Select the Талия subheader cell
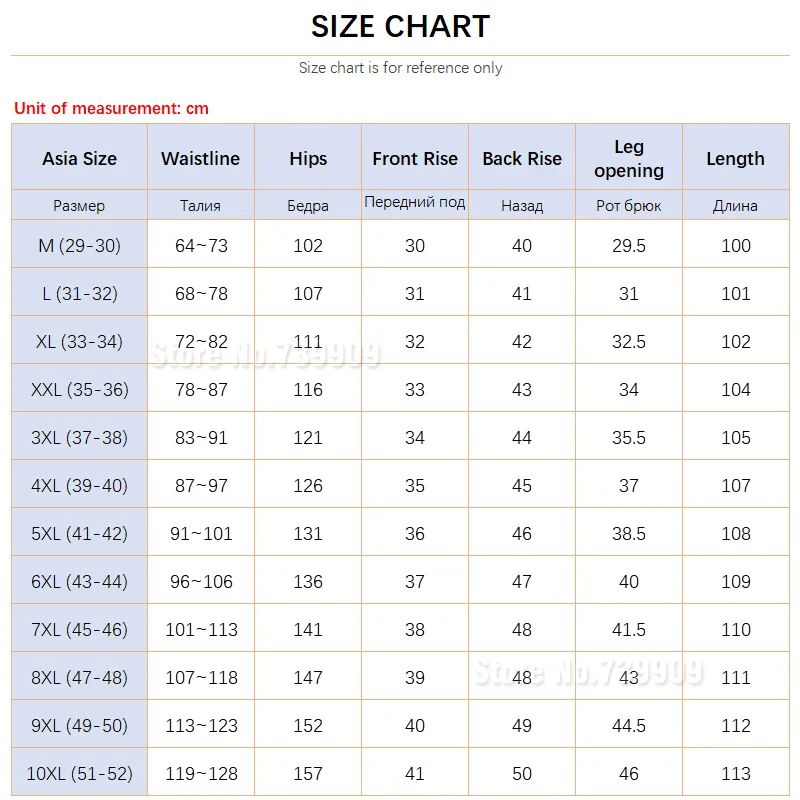 [x=201, y=205]
